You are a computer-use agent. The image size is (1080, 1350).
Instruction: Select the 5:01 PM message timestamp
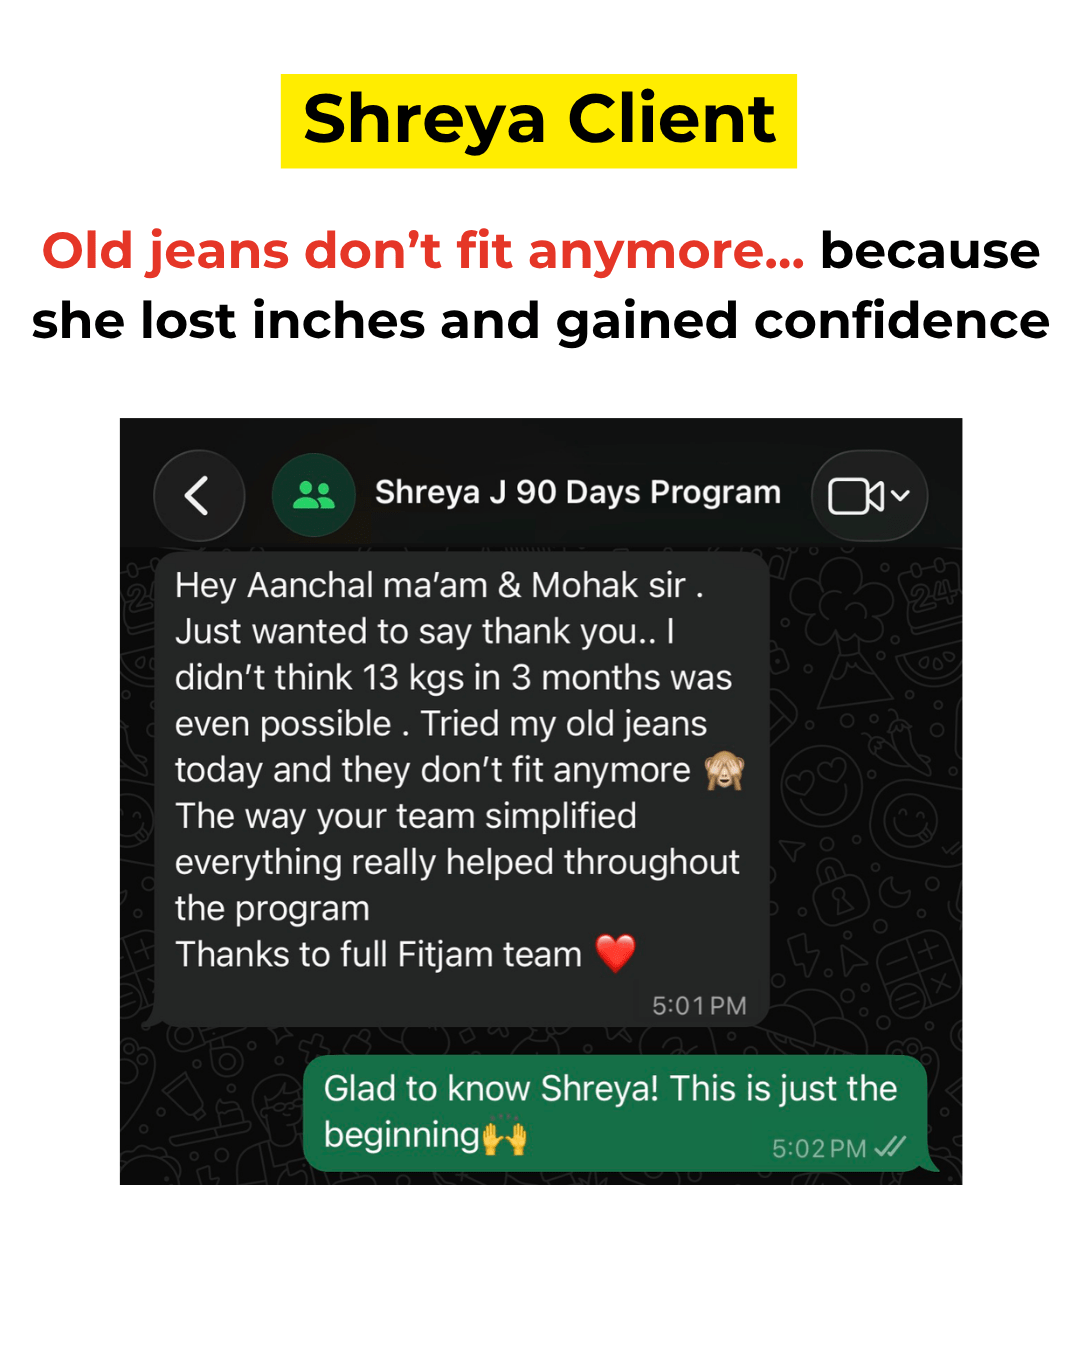click(700, 1006)
